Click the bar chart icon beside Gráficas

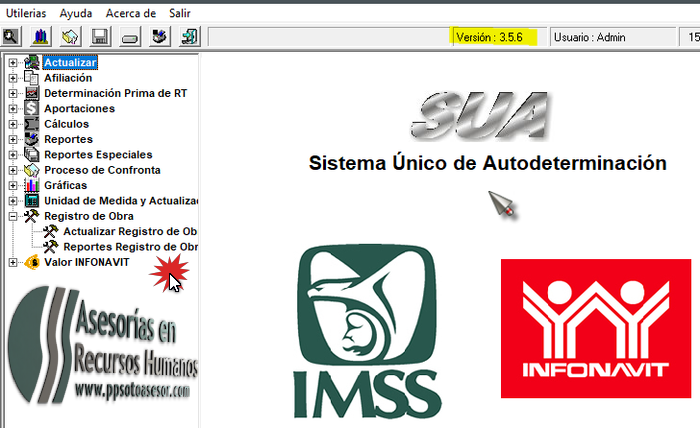click(32, 185)
